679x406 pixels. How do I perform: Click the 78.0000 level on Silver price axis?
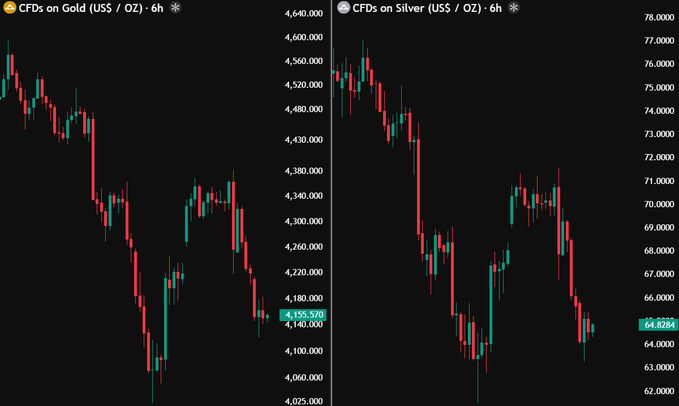pos(659,17)
